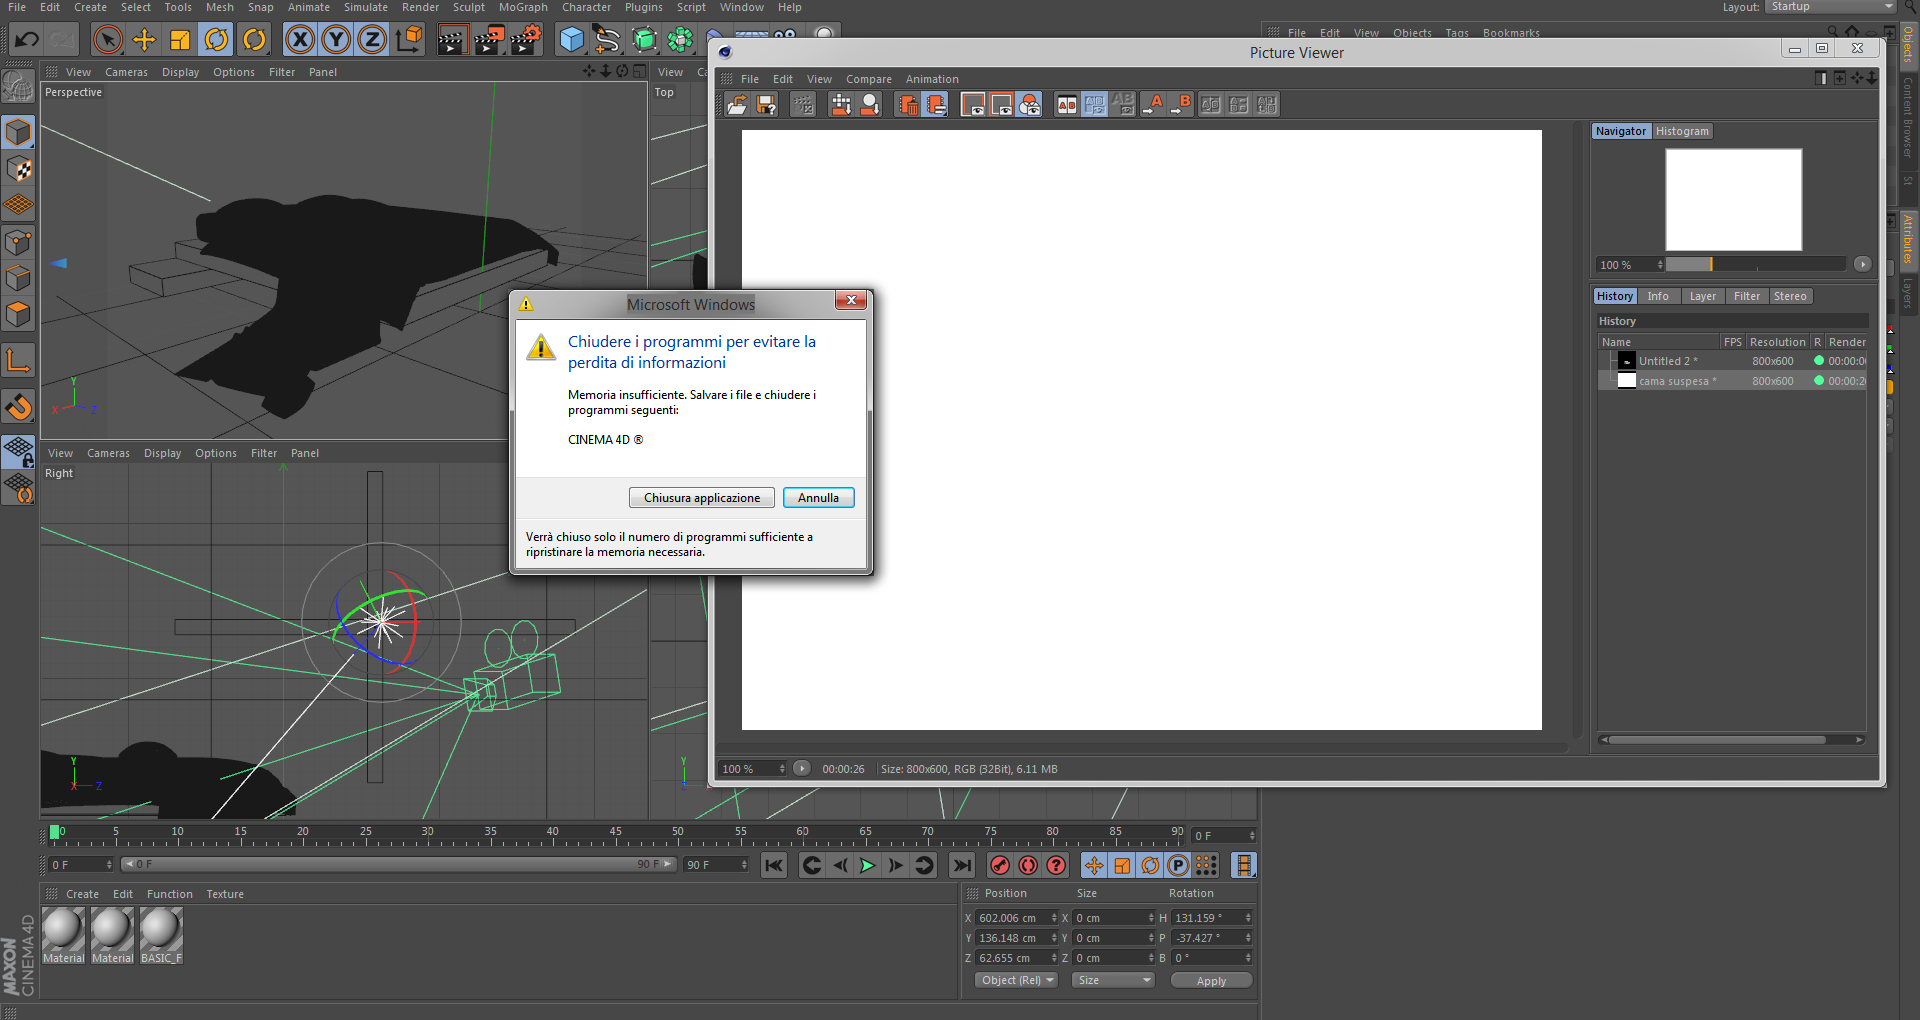The height and width of the screenshot is (1020, 1920).
Task: Click the green Play Forwards button
Action: coord(867,866)
